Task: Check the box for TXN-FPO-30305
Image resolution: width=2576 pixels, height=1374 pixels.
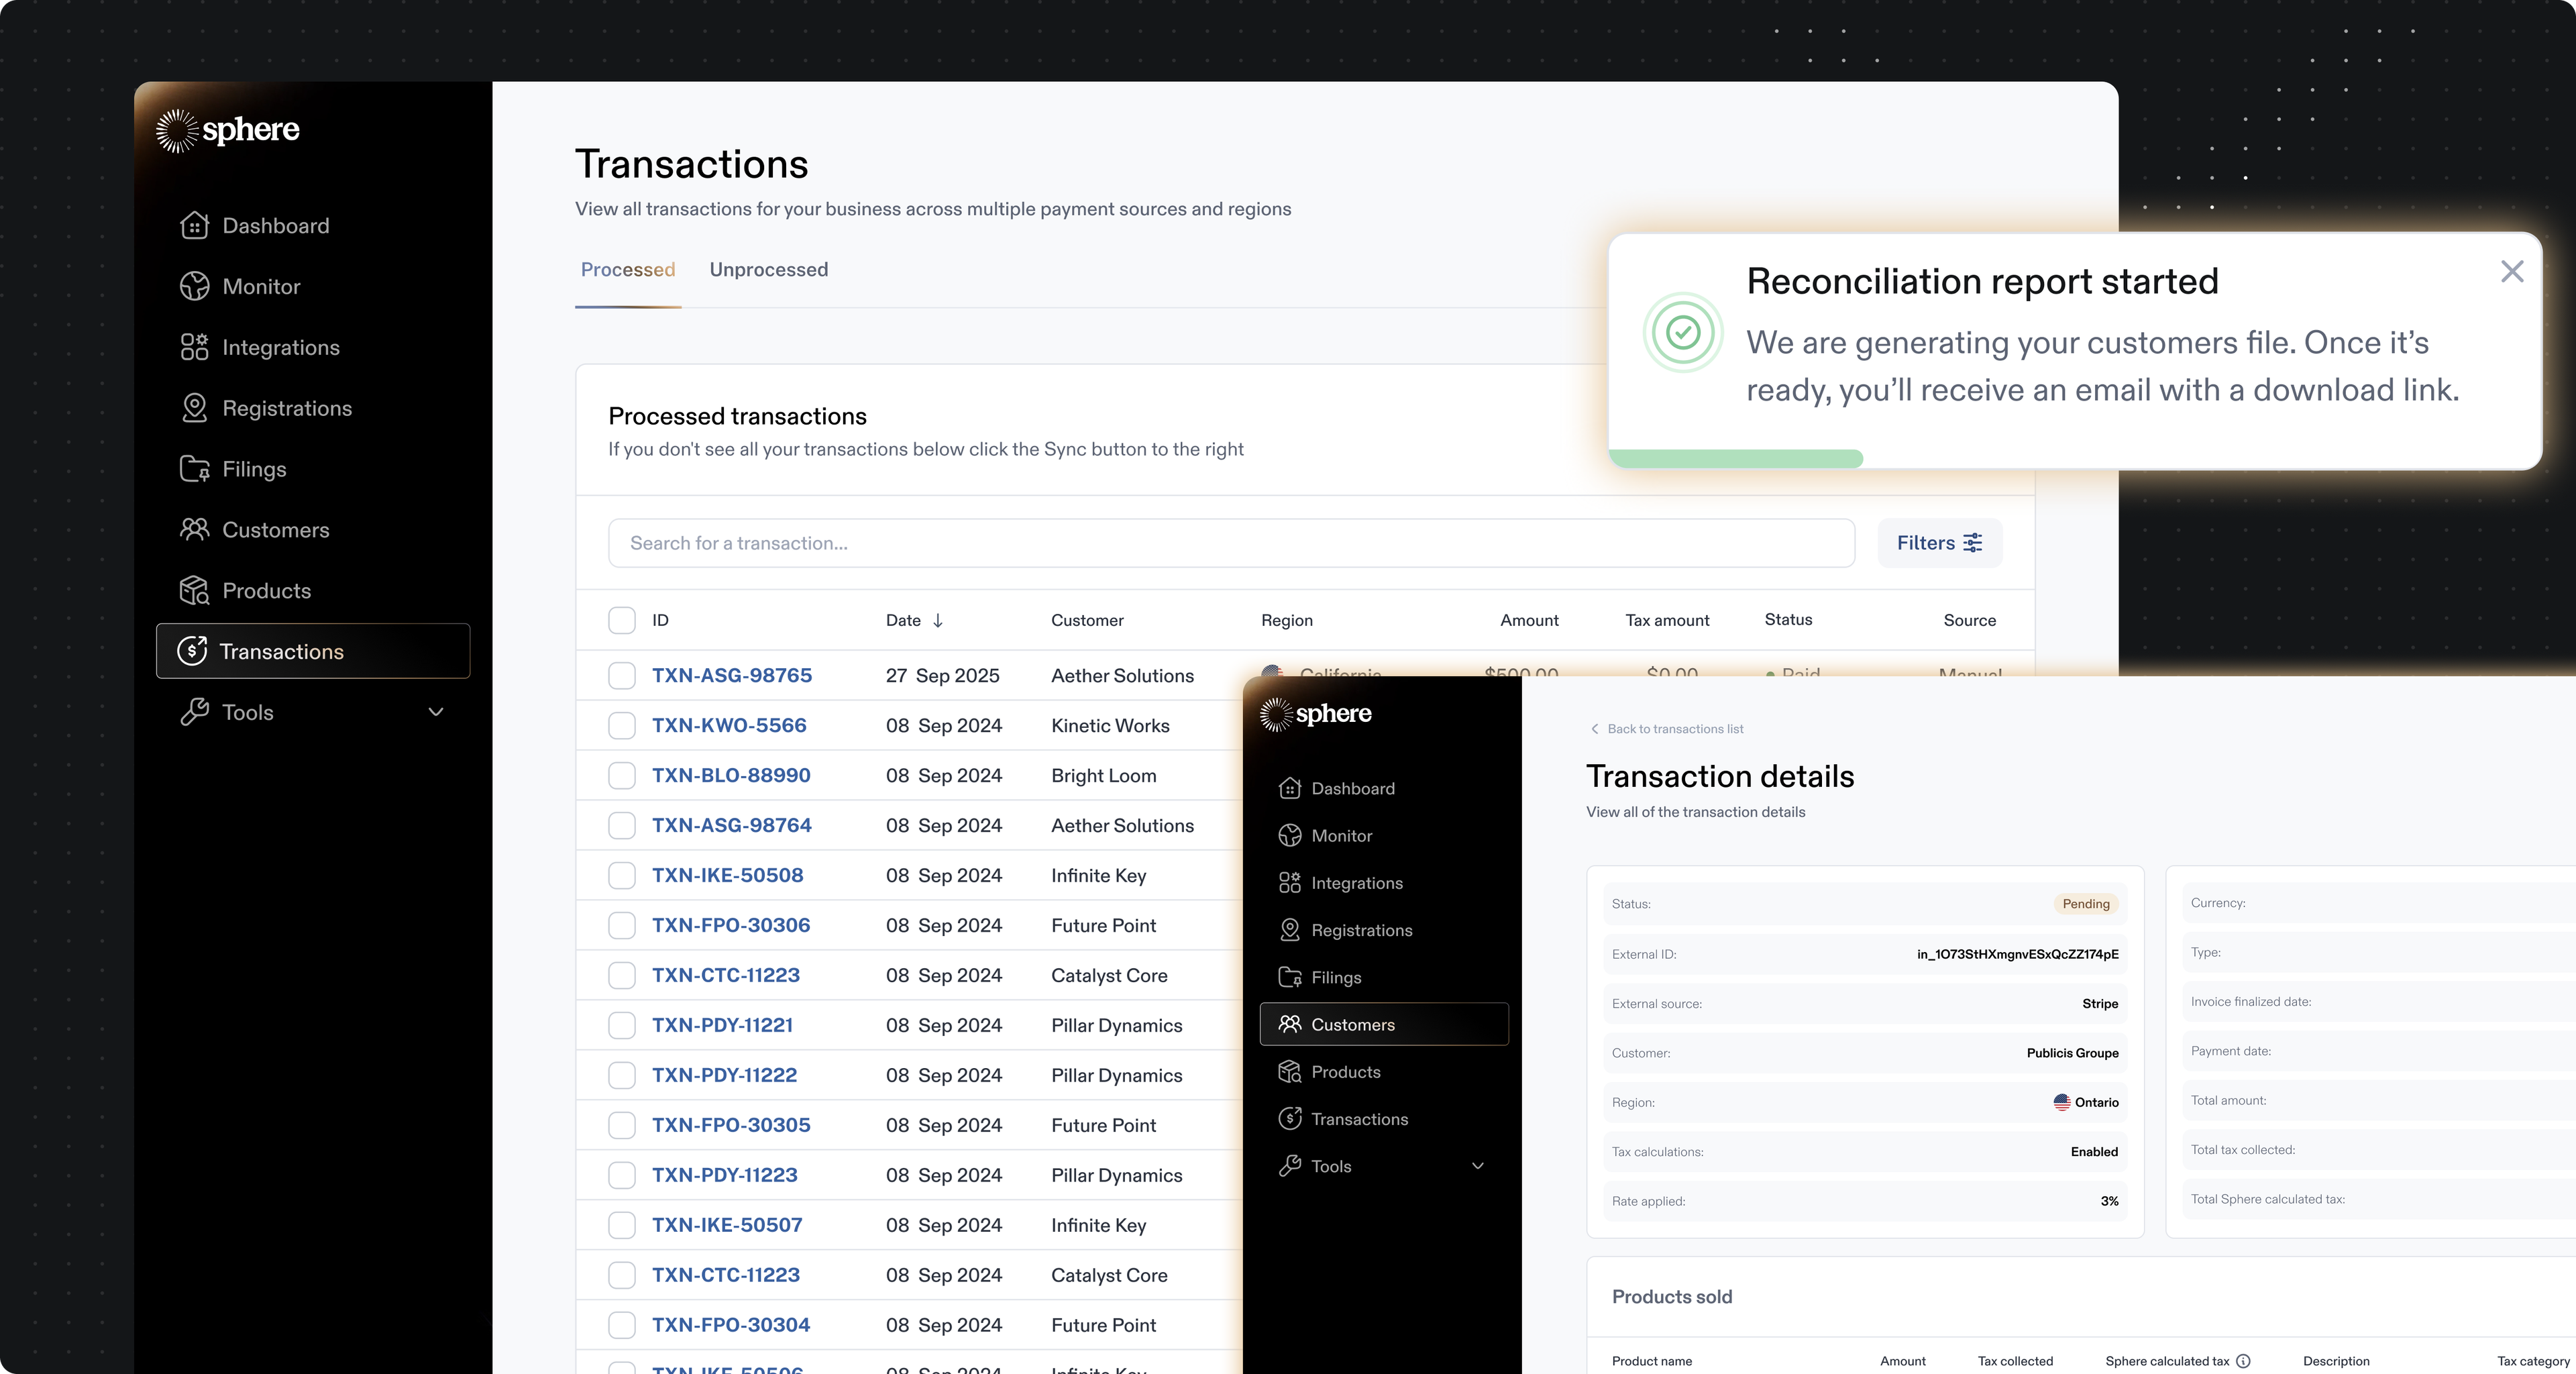Action: click(622, 1126)
